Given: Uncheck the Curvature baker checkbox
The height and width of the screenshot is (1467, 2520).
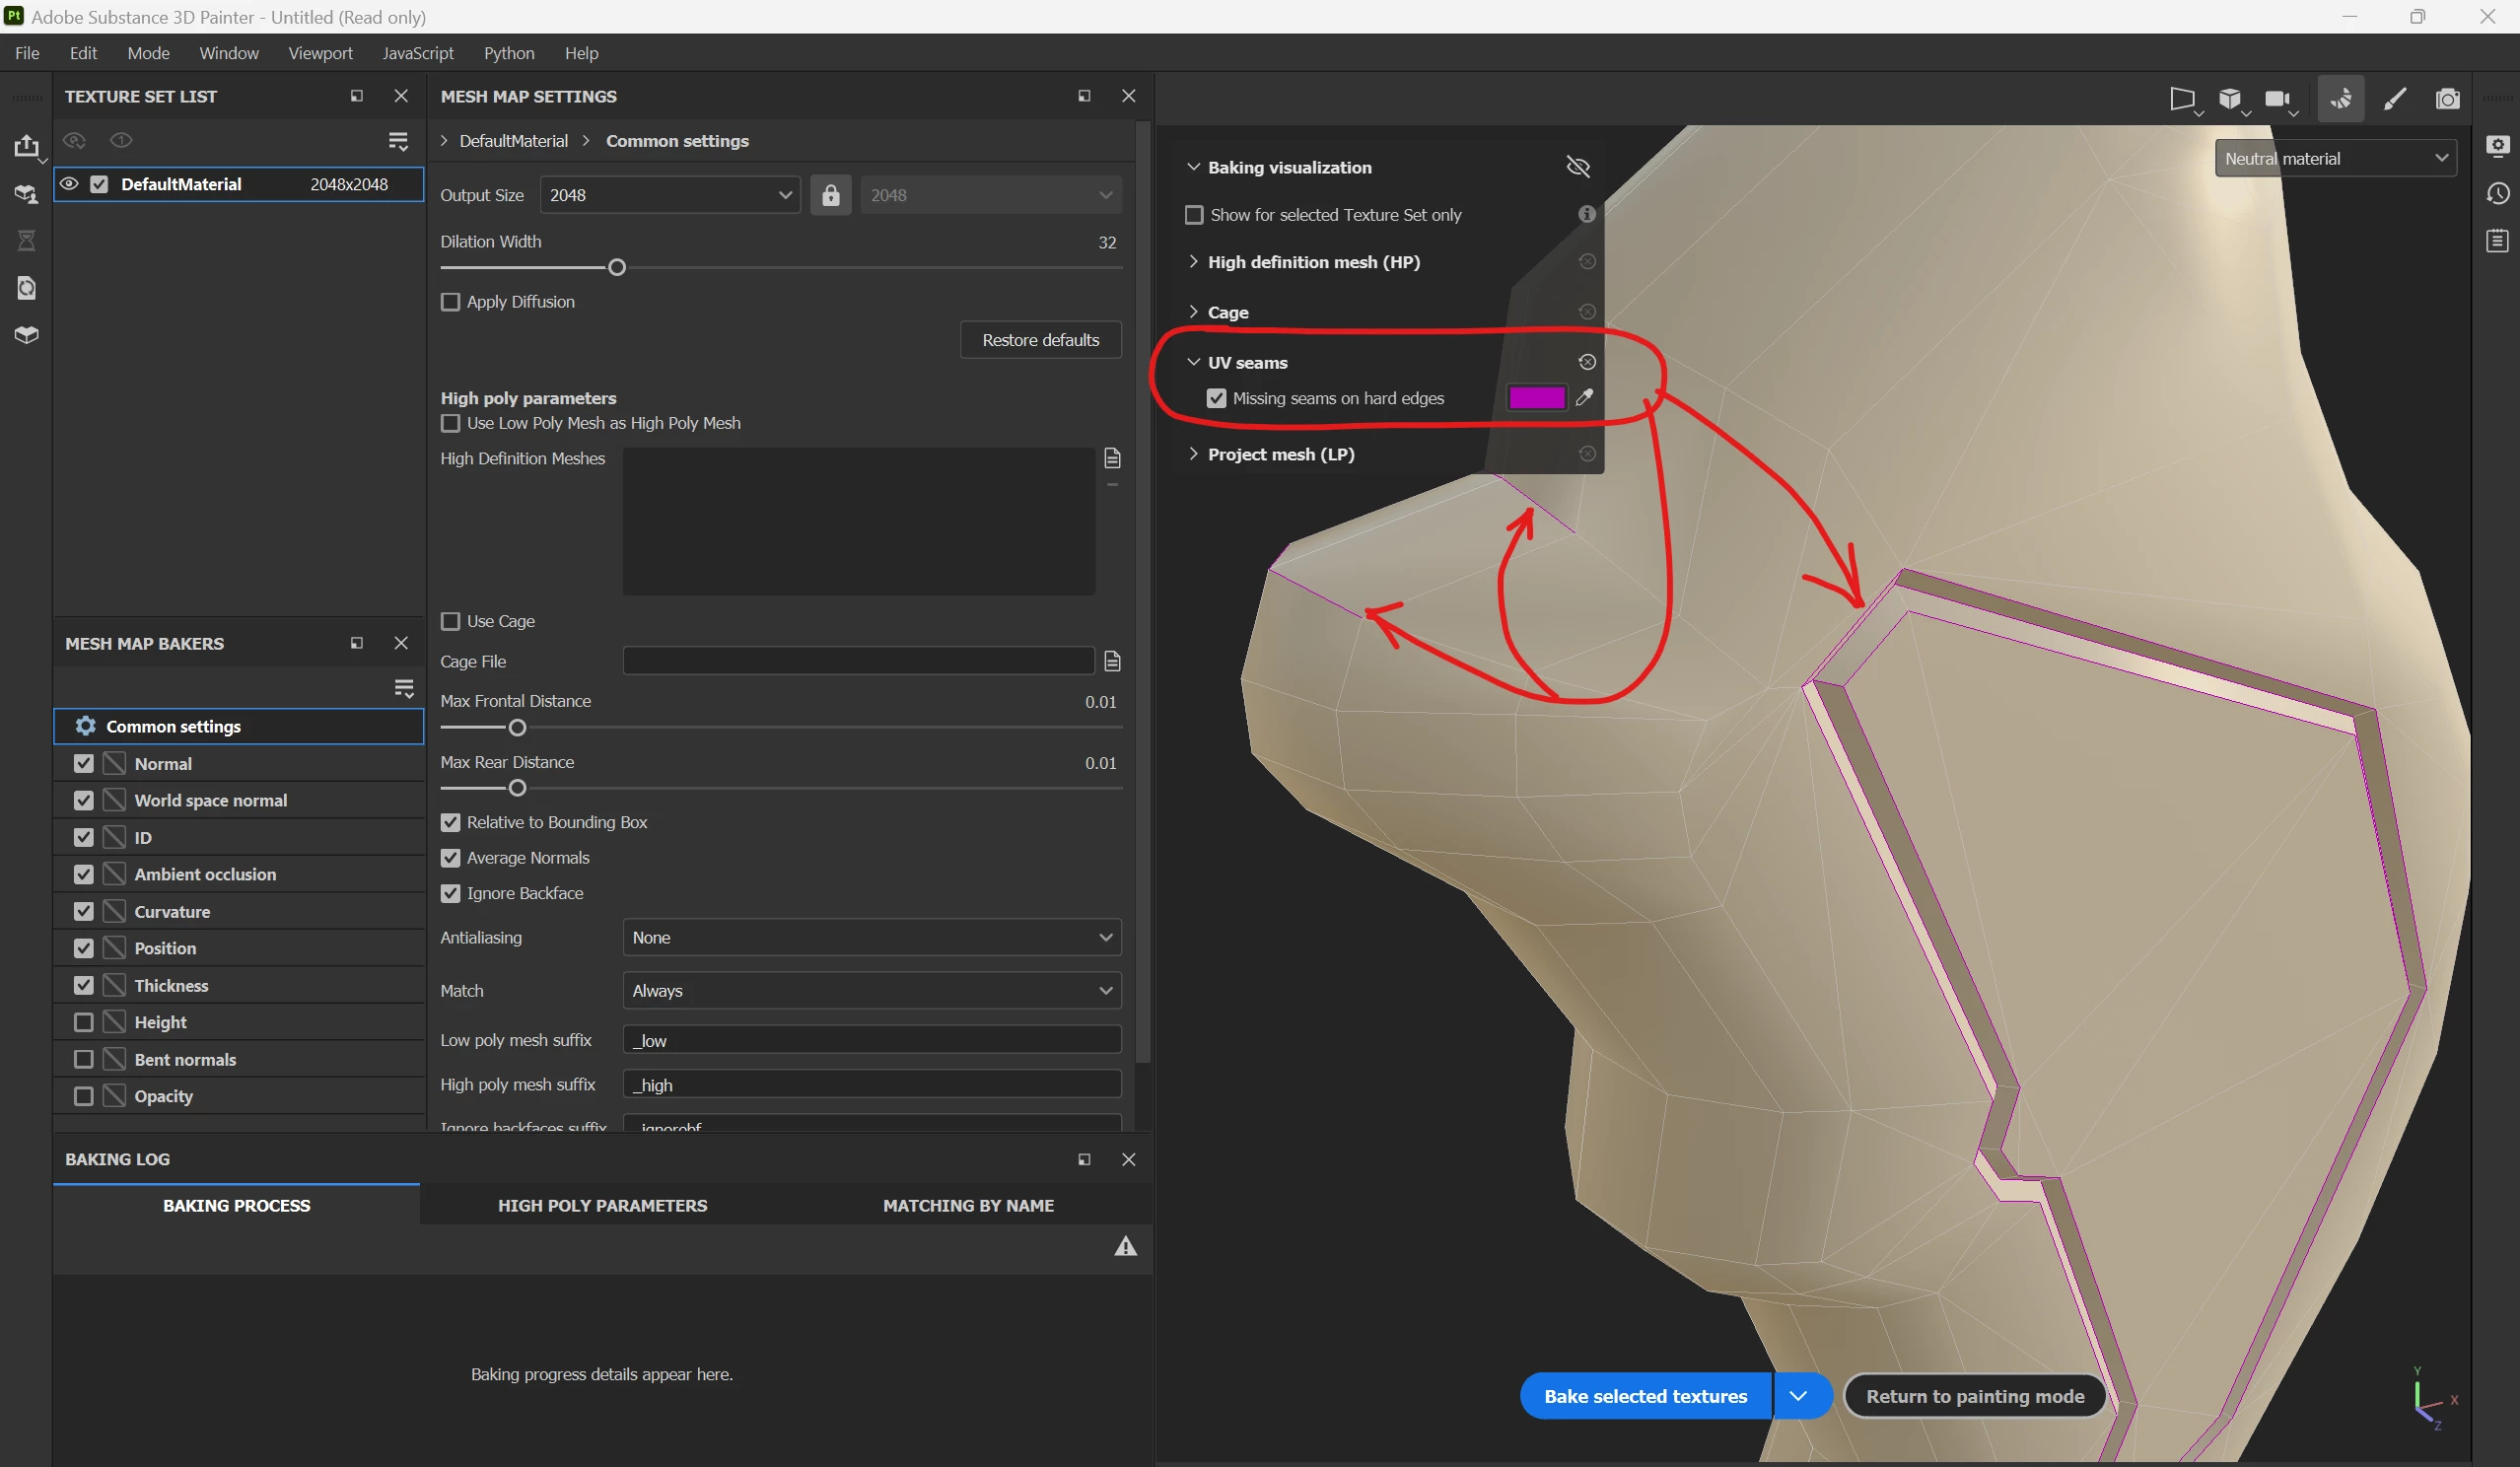Looking at the screenshot, I should click(x=84, y=911).
